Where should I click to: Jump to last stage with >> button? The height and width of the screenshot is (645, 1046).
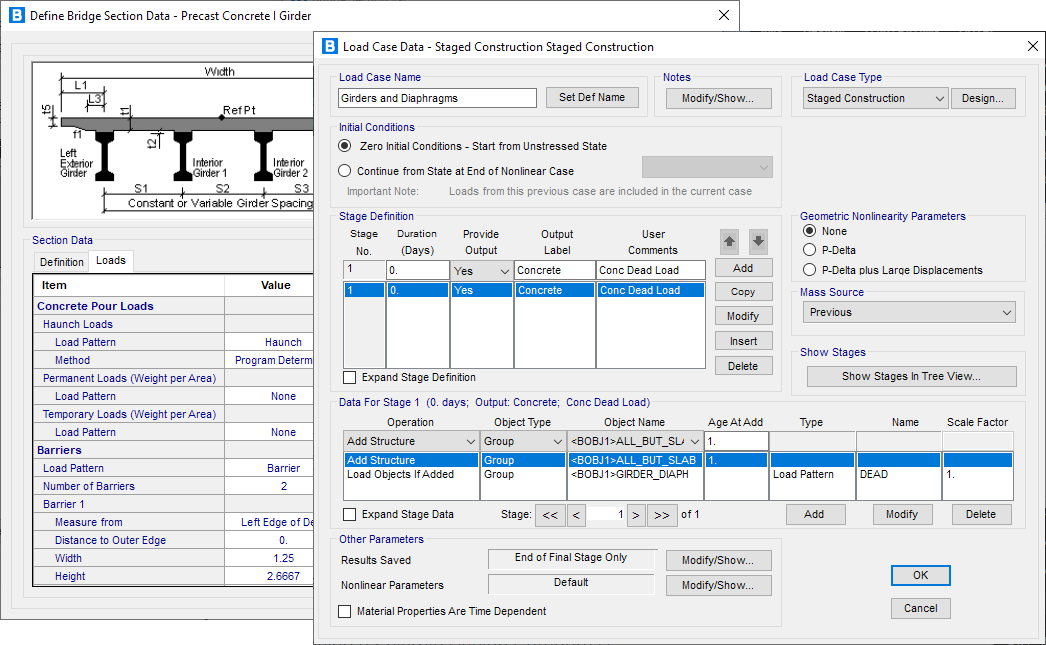661,515
